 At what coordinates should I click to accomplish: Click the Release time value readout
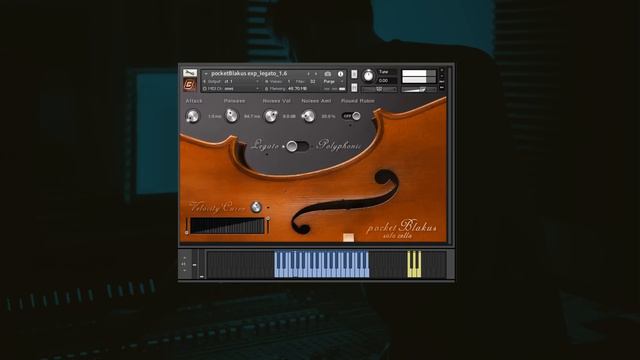[x=252, y=117]
